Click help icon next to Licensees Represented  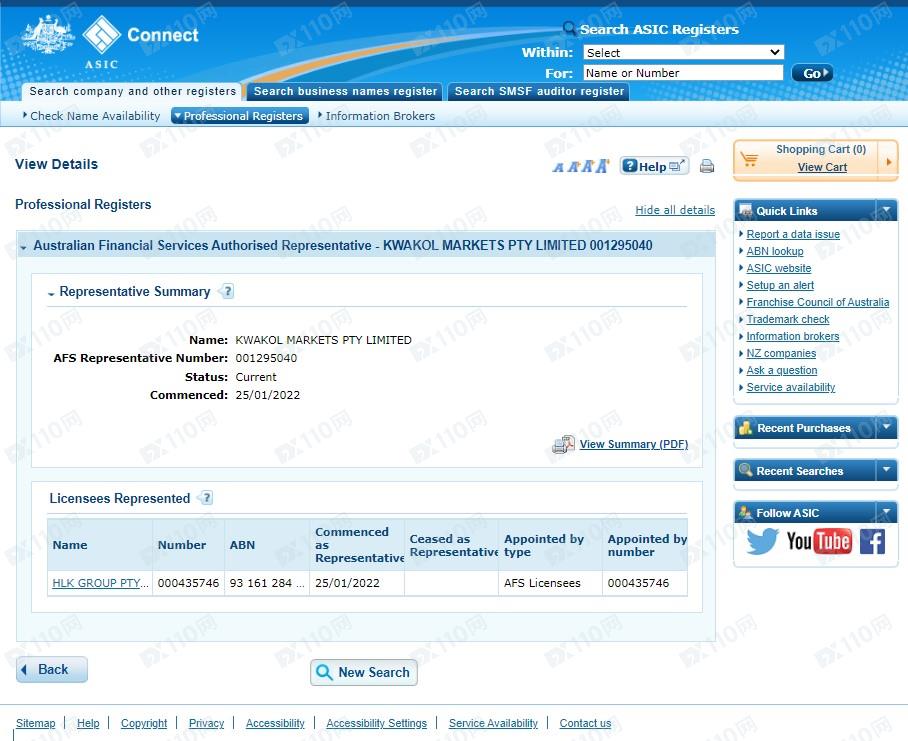(205, 498)
